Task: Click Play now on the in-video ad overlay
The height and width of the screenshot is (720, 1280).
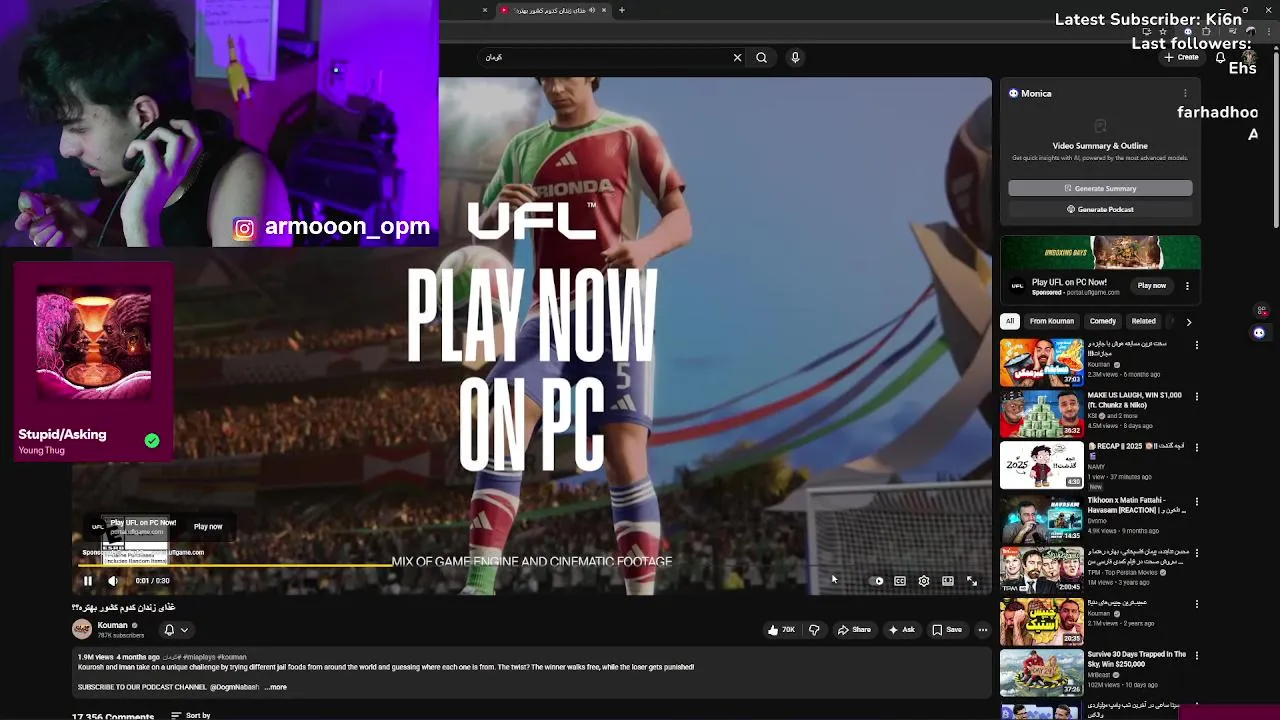Action: click(x=208, y=527)
